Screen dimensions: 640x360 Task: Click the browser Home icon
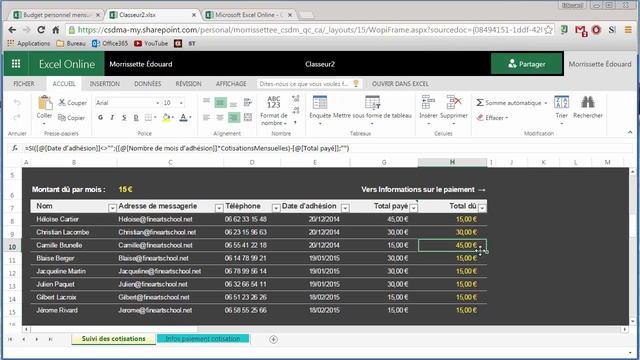[x=56, y=30]
